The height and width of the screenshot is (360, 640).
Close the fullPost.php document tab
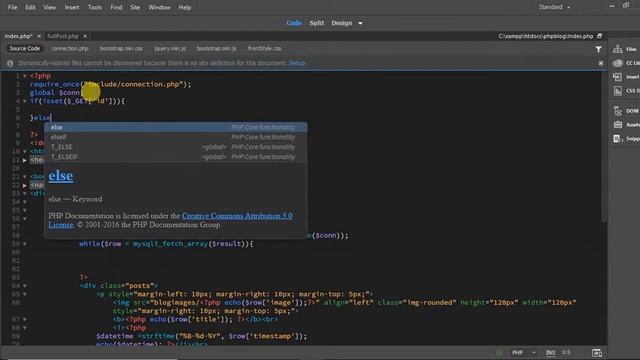(85, 36)
